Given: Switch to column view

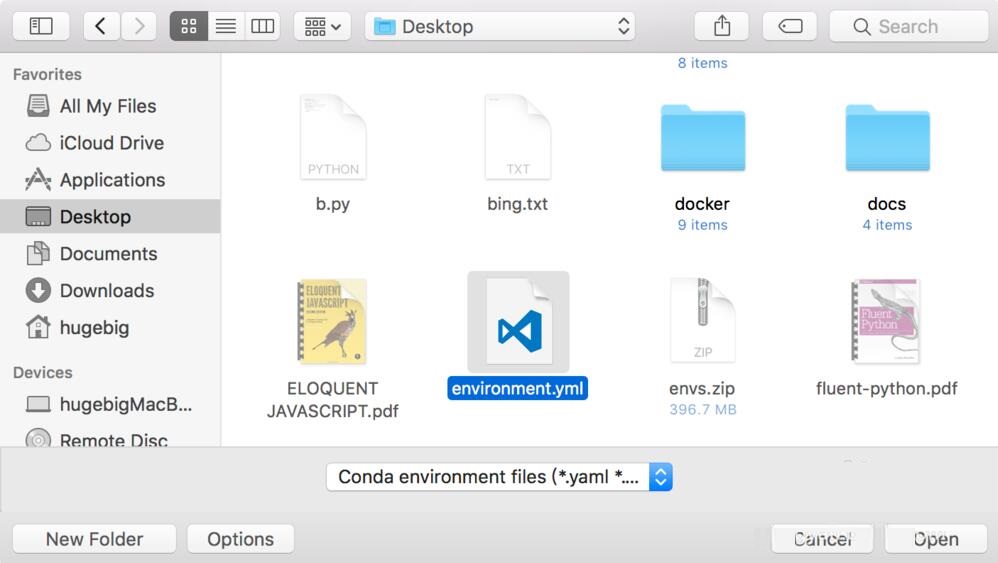Looking at the screenshot, I should click(x=263, y=27).
